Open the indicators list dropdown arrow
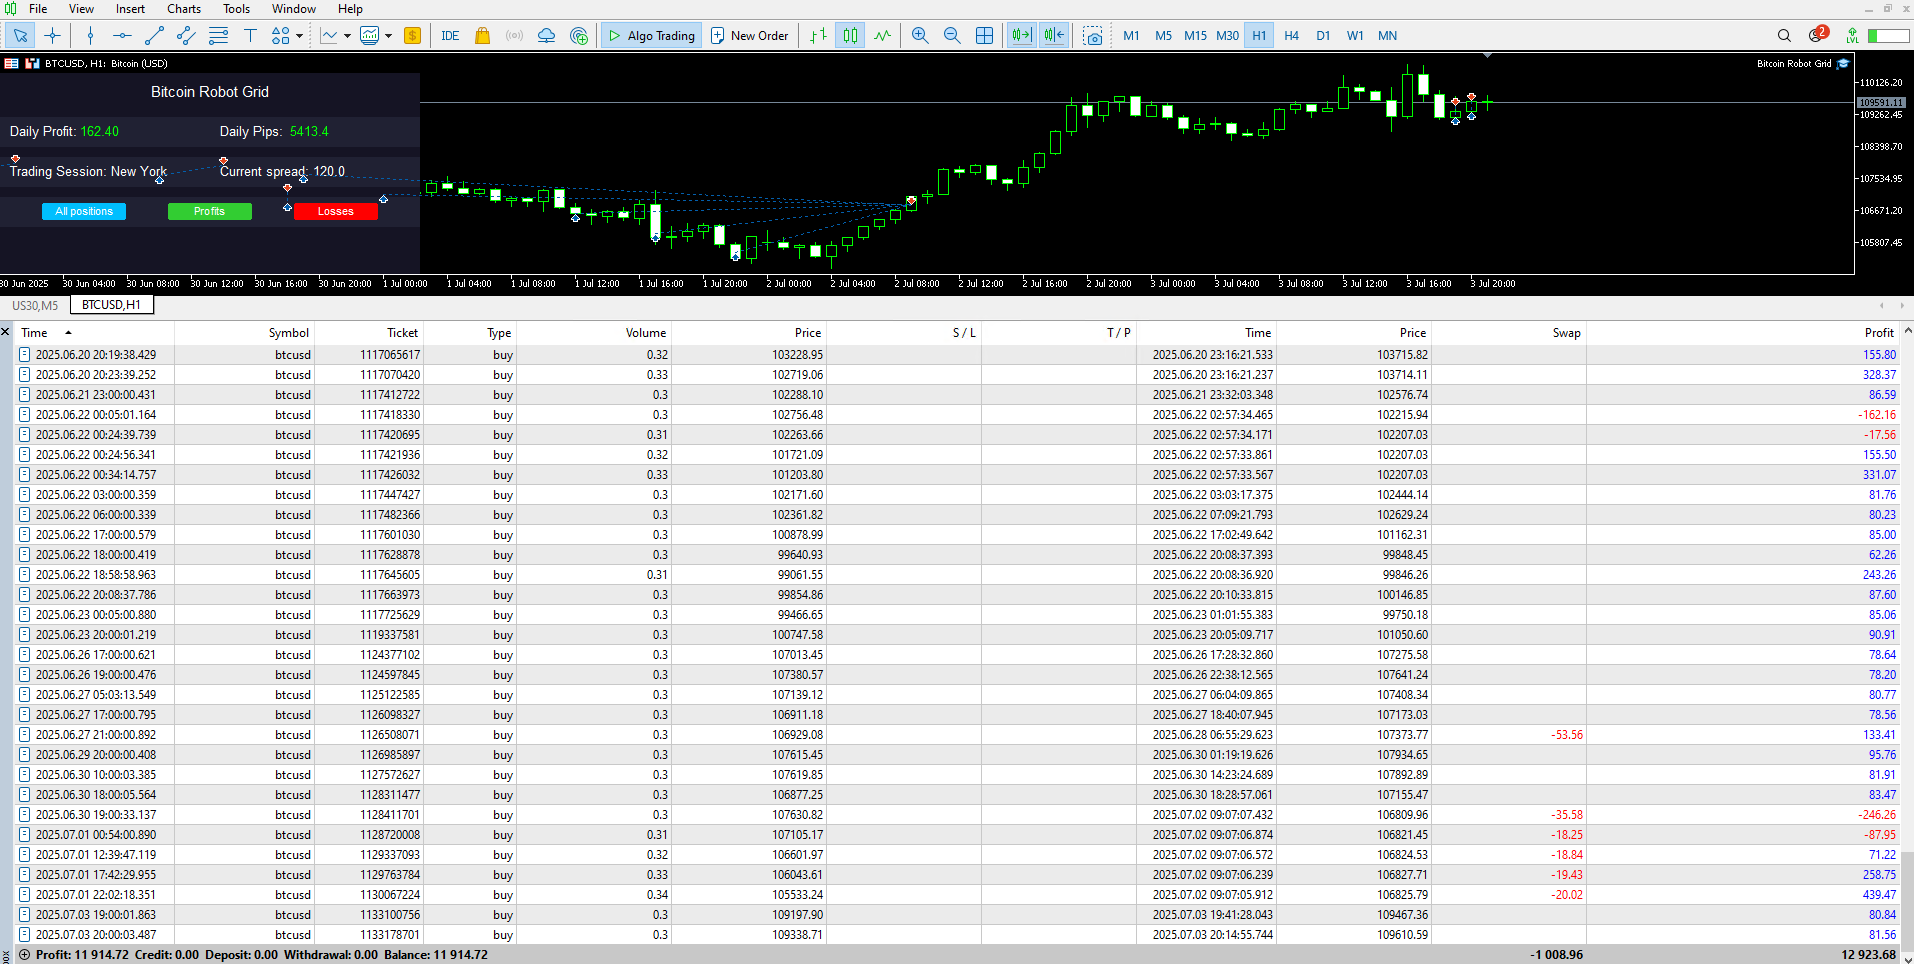The image size is (1914, 964). (x=347, y=36)
